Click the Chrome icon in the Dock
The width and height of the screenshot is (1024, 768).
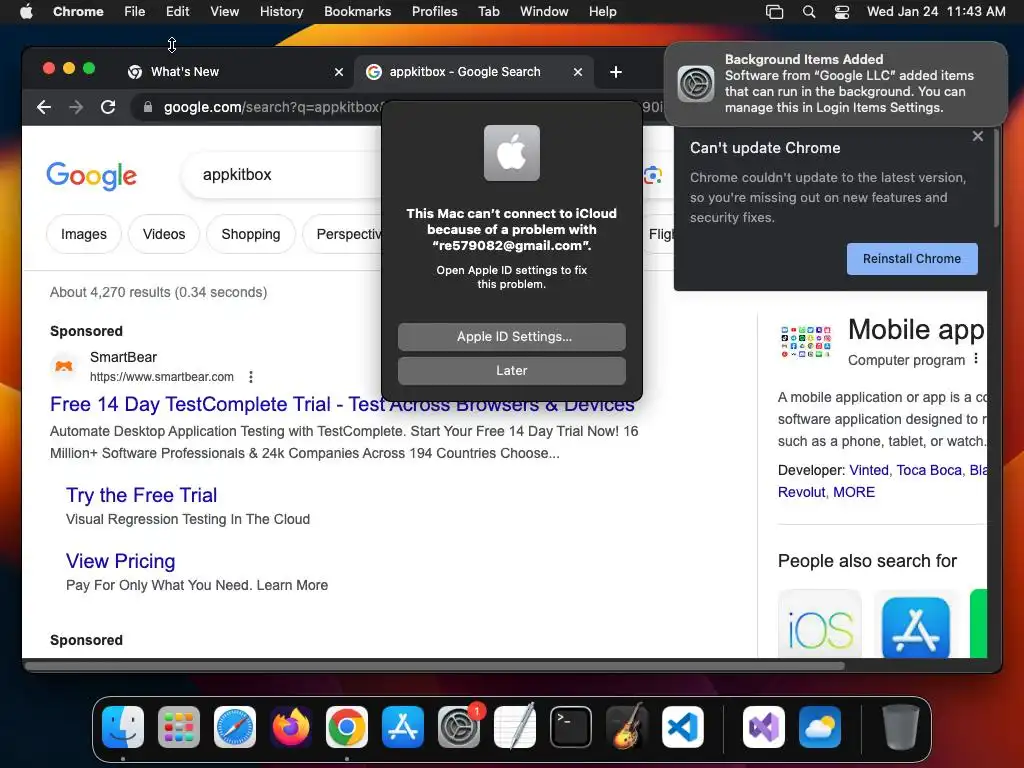tap(347, 727)
